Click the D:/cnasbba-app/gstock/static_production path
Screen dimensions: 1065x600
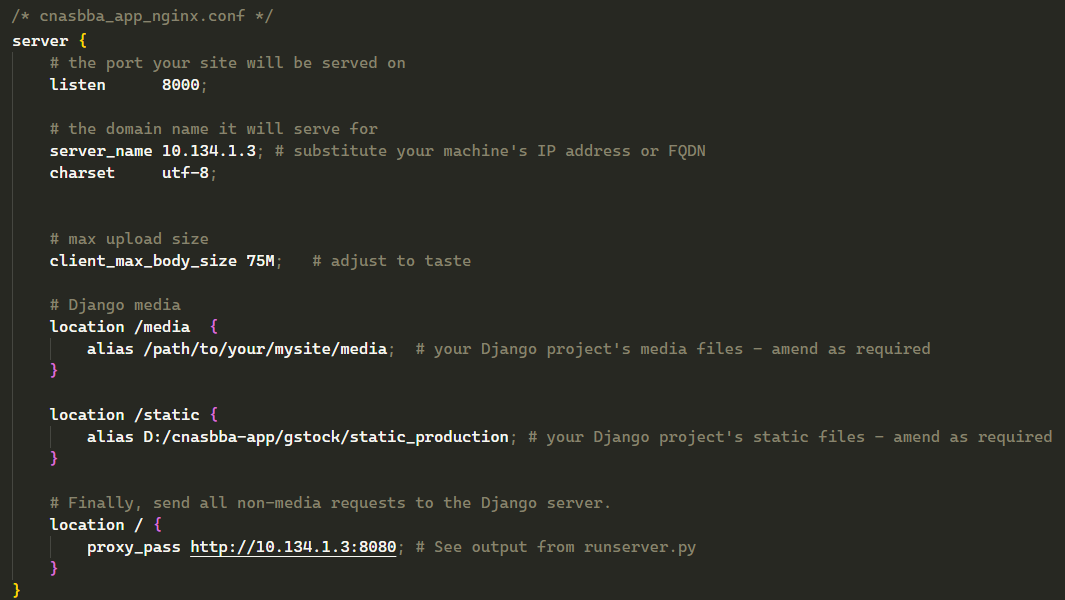325,437
